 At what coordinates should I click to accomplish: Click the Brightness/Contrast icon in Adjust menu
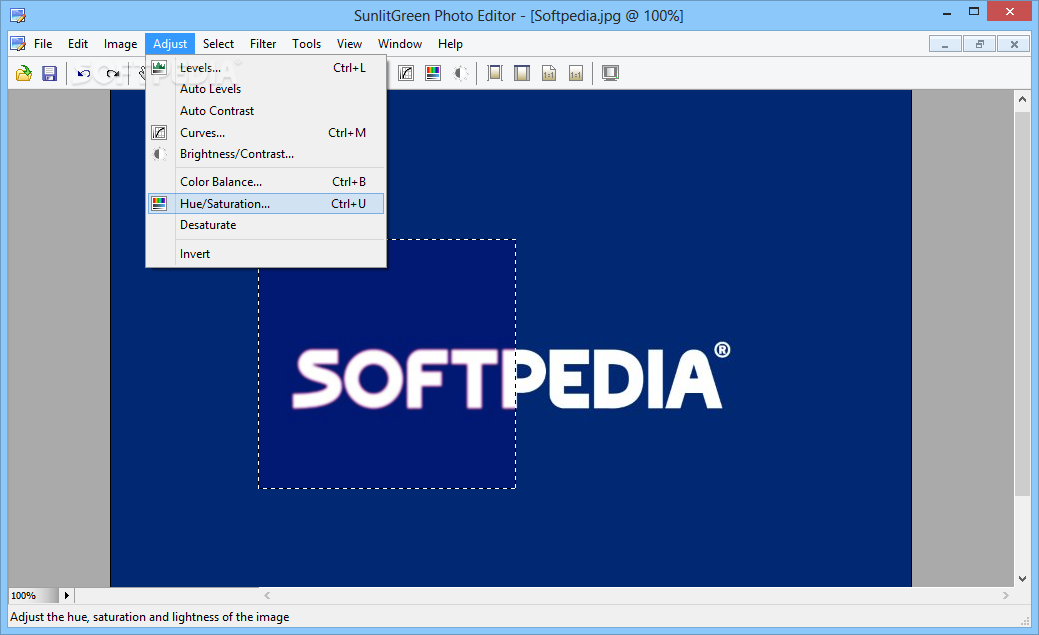pos(159,154)
